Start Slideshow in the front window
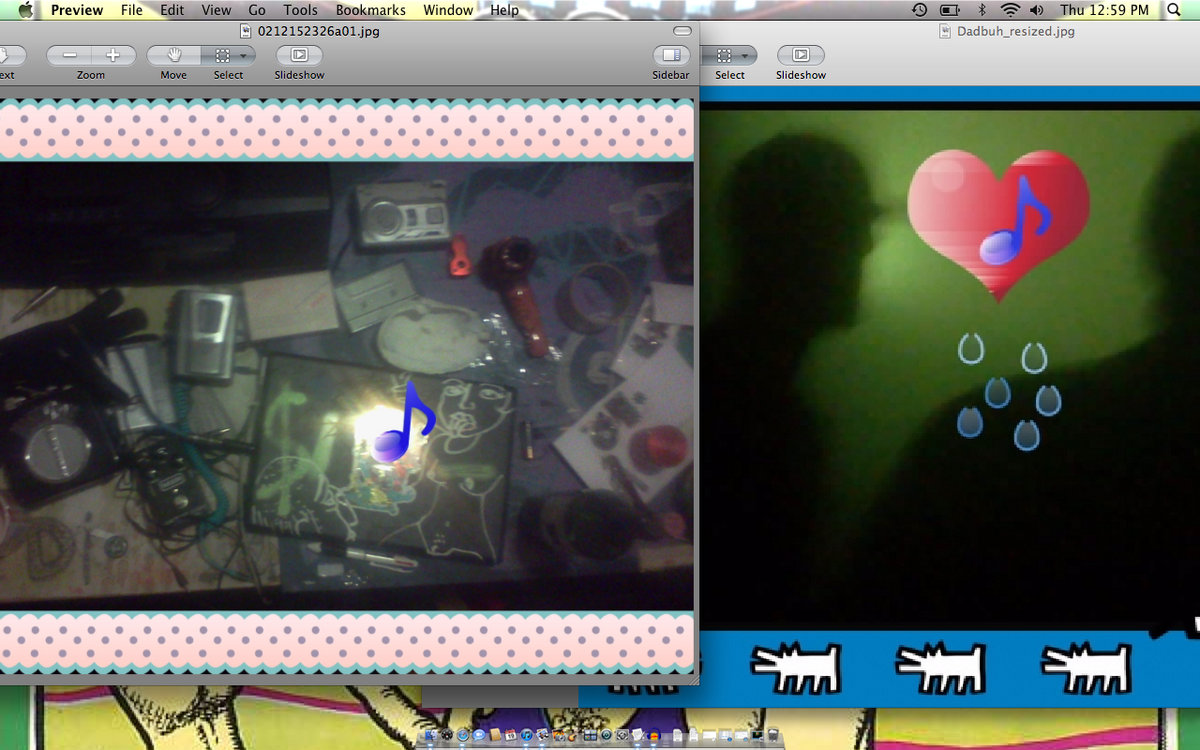The image size is (1200, 750). coord(299,56)
